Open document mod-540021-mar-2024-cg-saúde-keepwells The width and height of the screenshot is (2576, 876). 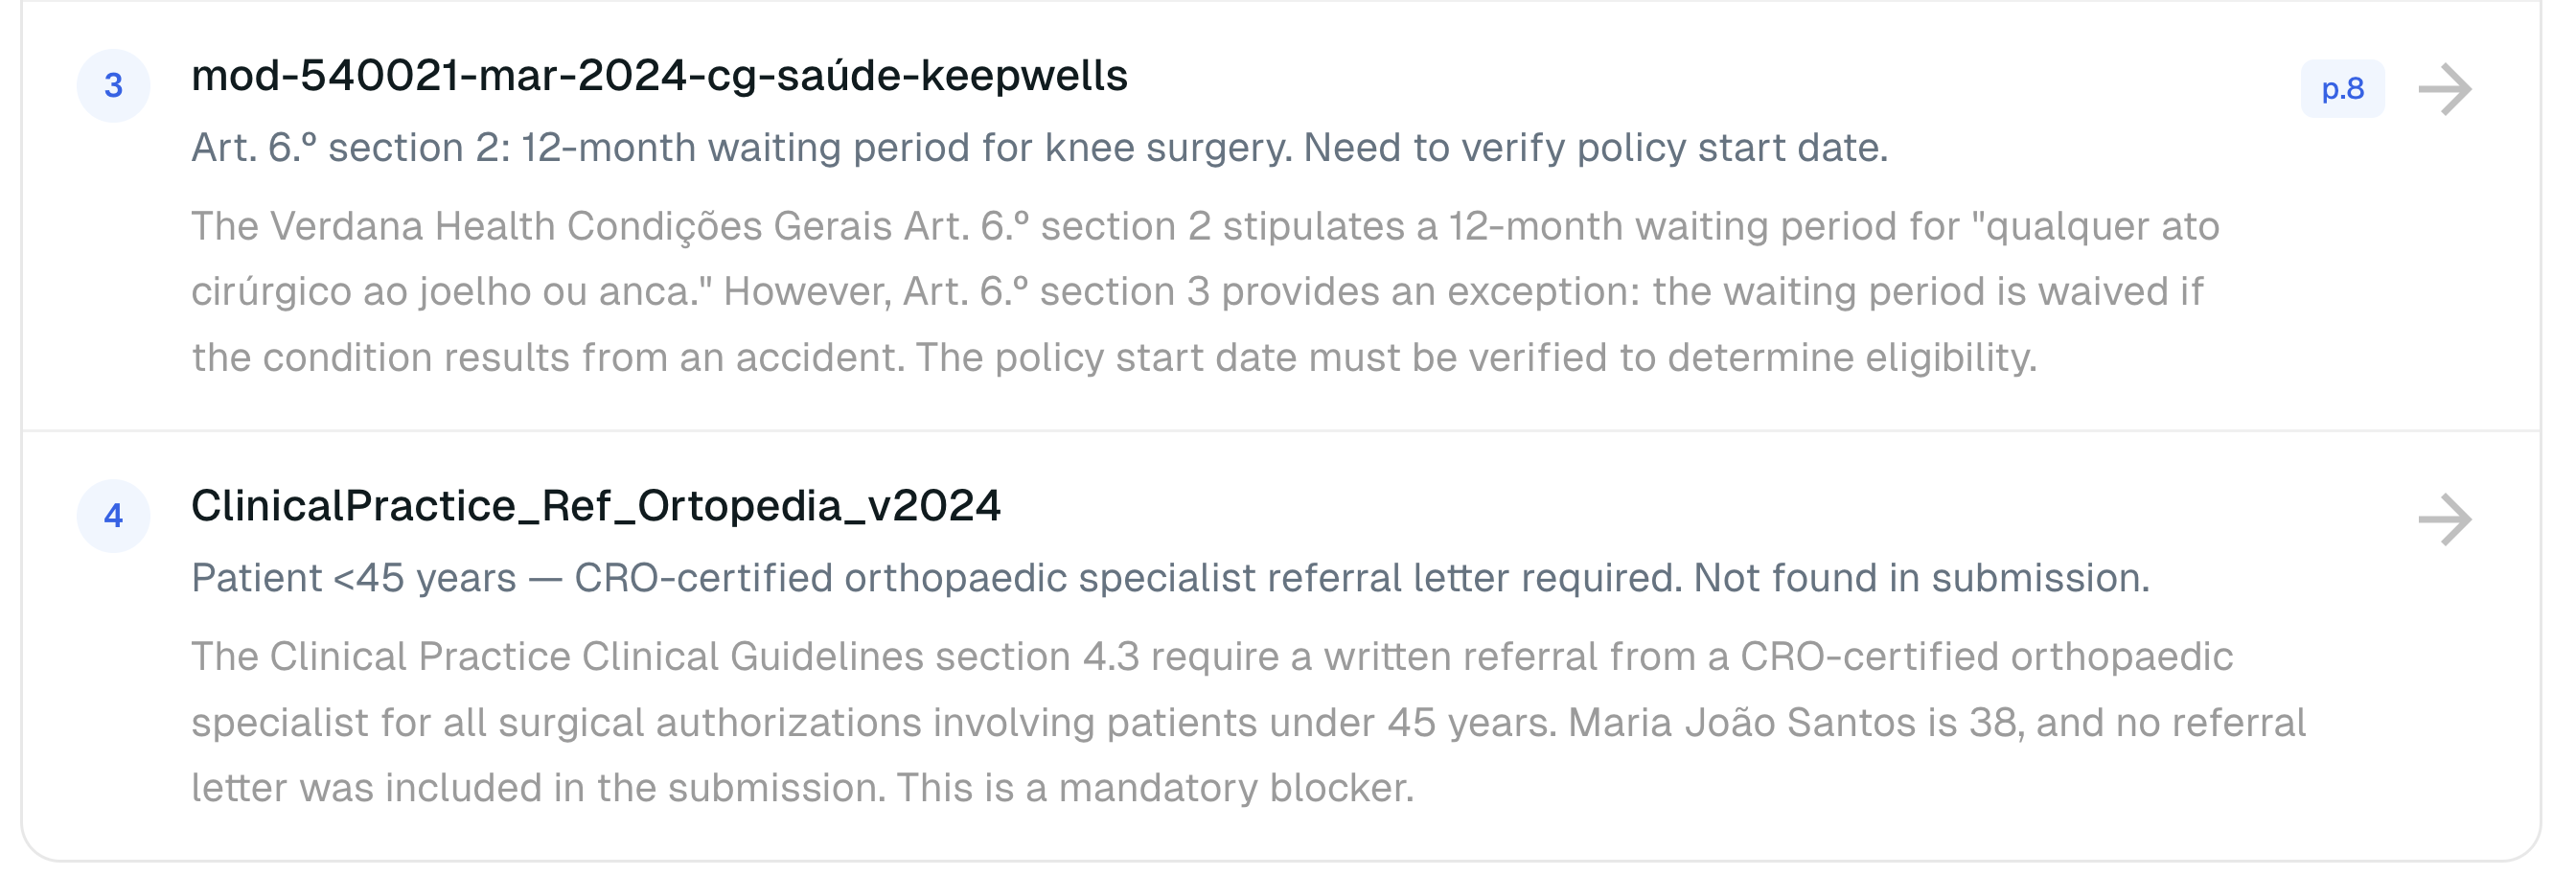(x=660, y=76)
